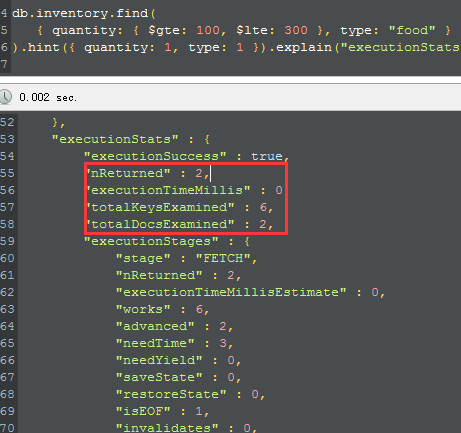Click the '0.002 sec.' execution time text
This screenshot has width=461, height=433.
[x=48, y=97]
